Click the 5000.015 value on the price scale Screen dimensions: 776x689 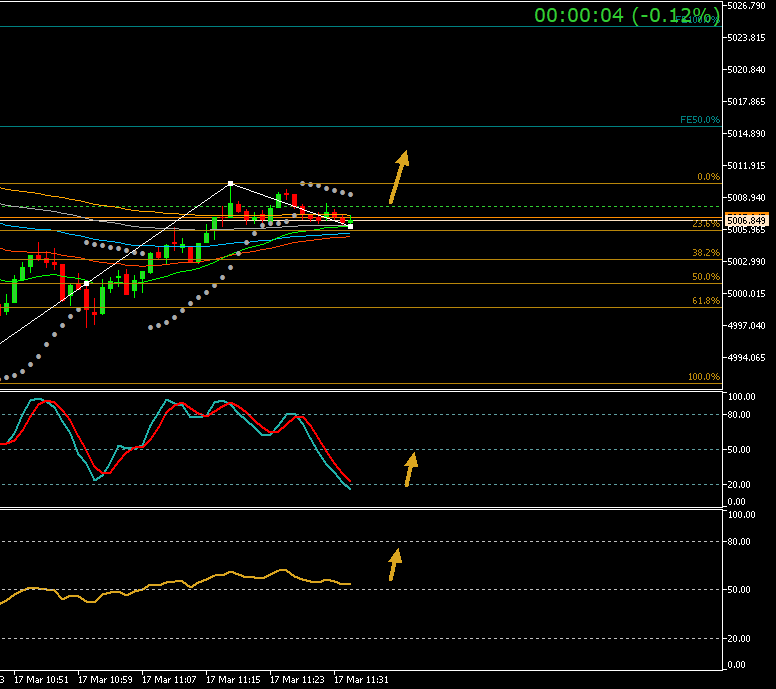pos(746,294)
